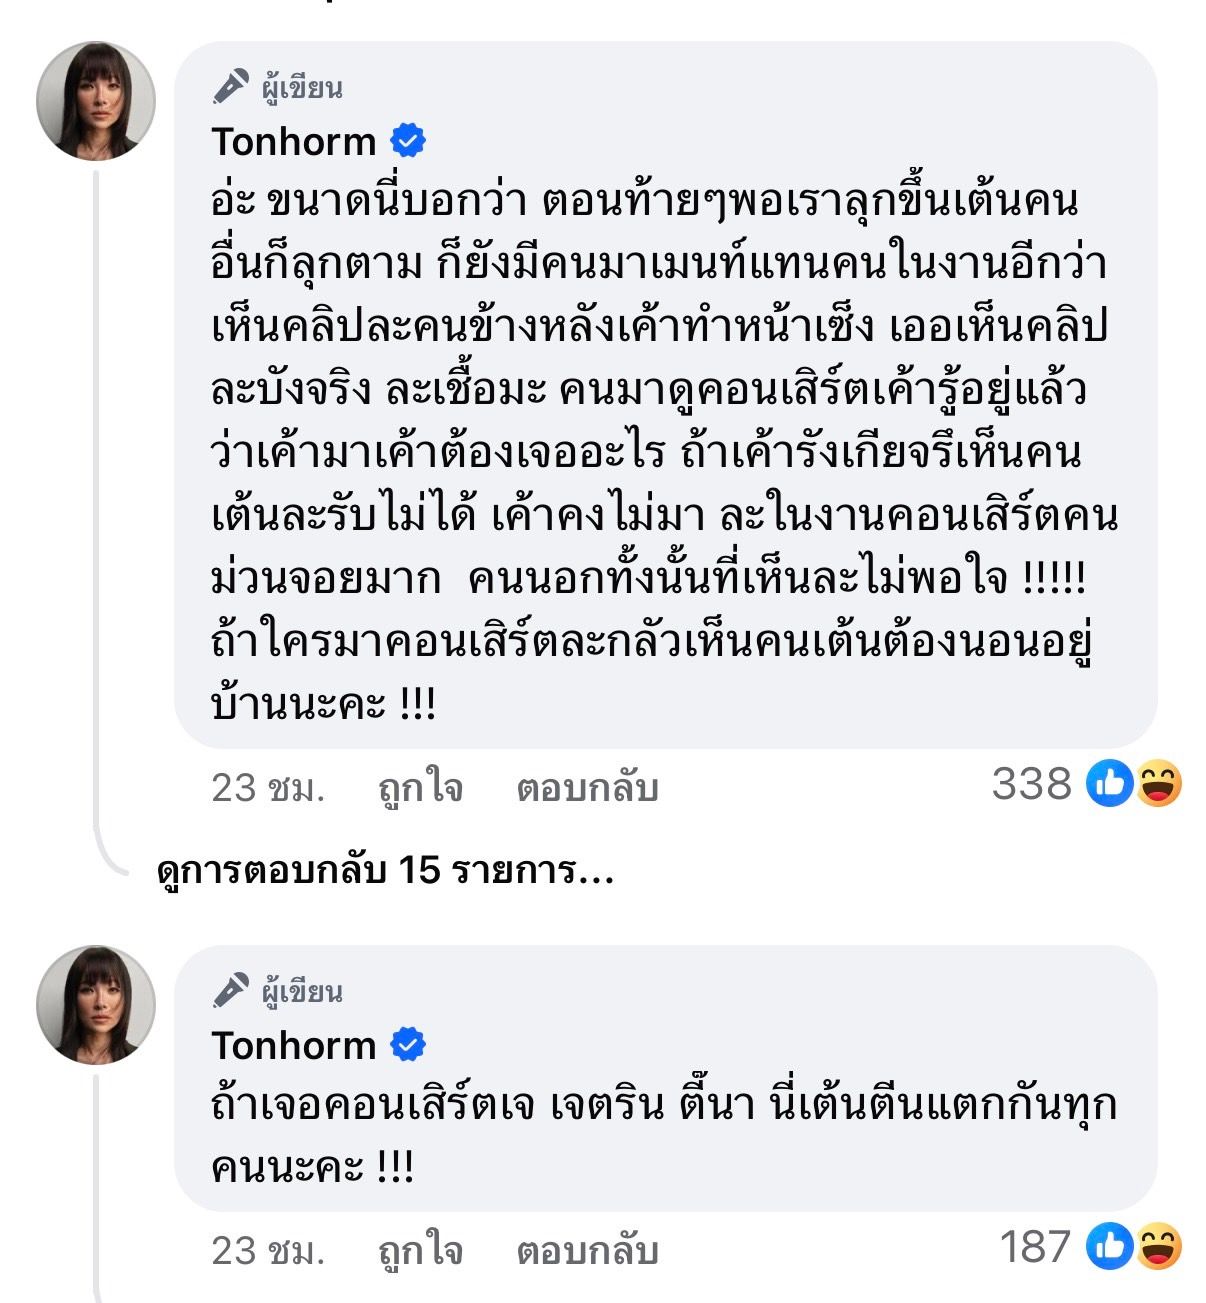Image resolution: width=1206 pixels, height=1303 pixels.
Task: Click the verified badge in the first comment
Action: (x=407, y=141)
